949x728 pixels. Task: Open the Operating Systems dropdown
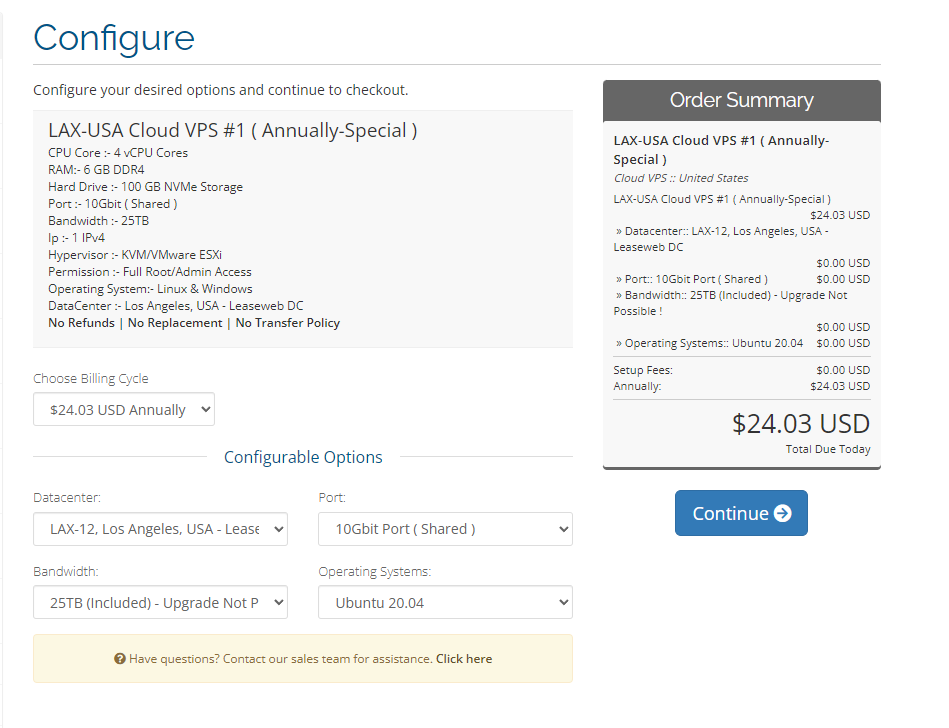pos(445,602)
